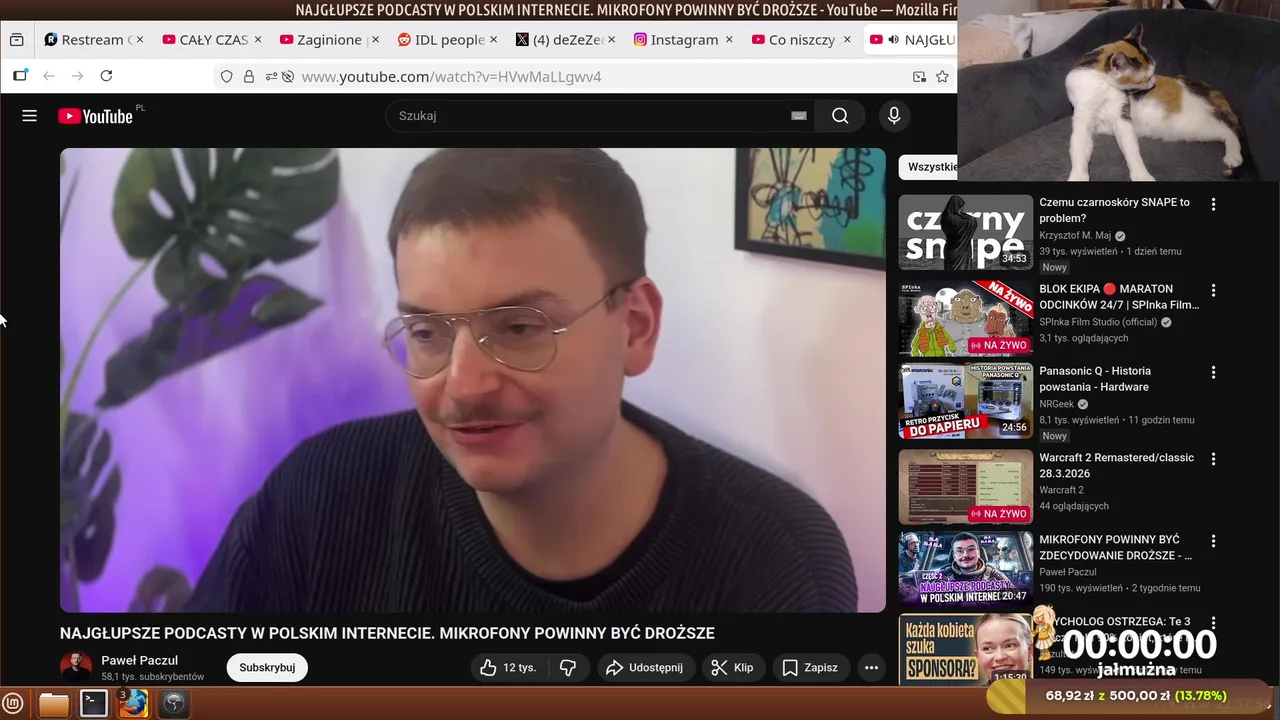Viewport: 1280px width, 720px height.
Task: Click the main video player
Action: [473, 380]
